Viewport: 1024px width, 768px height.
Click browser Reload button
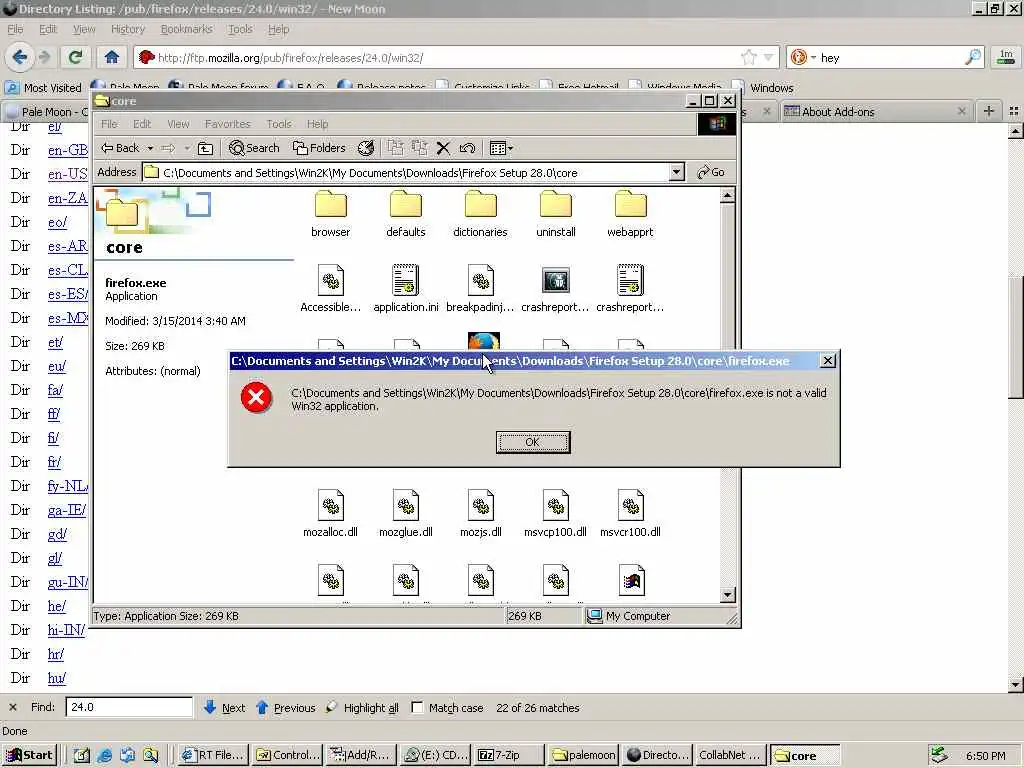point(75,57)
